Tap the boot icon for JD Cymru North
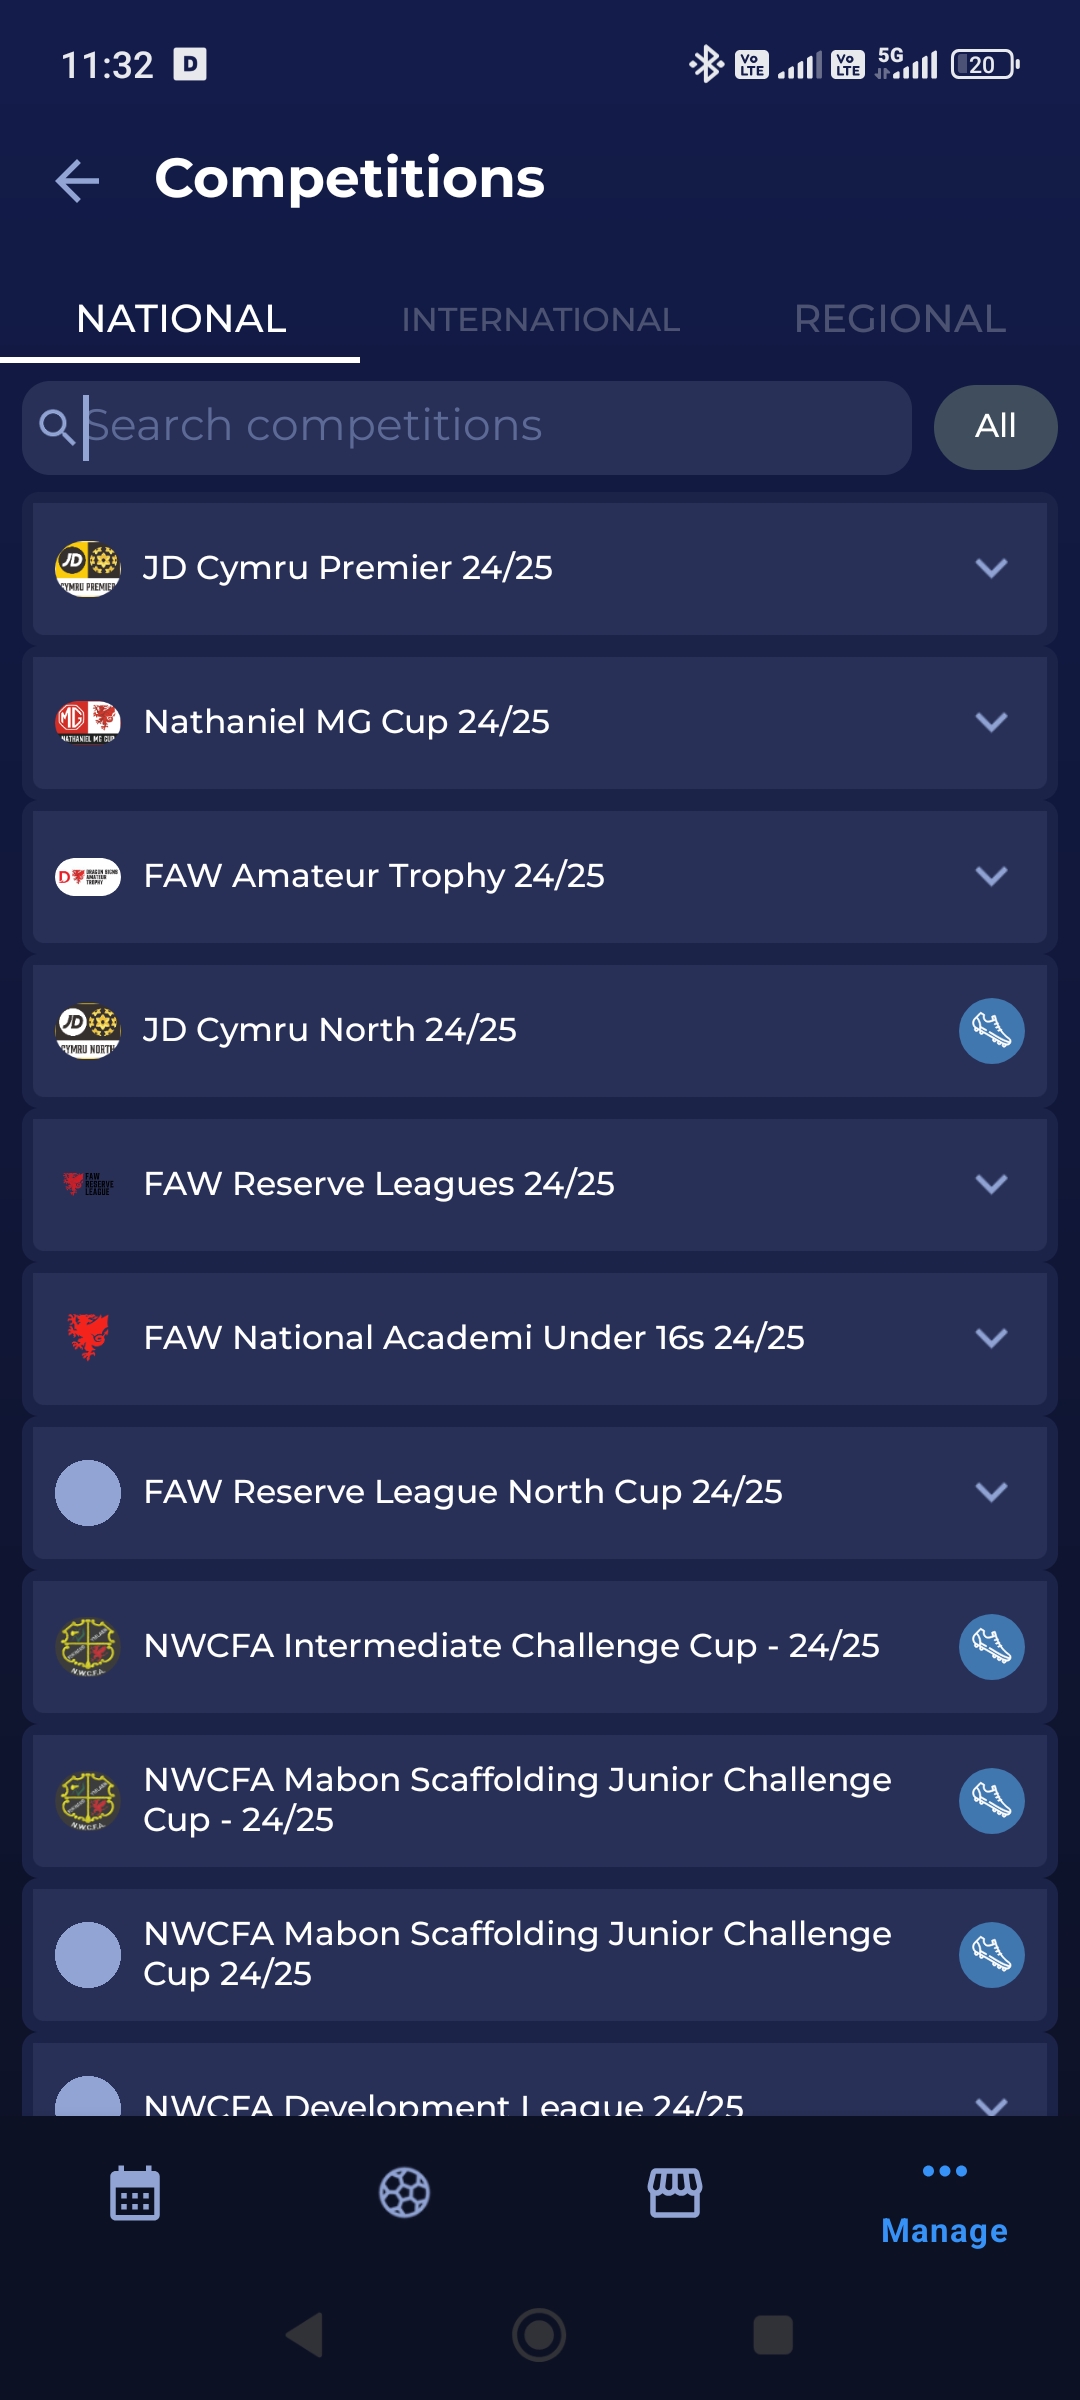 click(991, 1031)
